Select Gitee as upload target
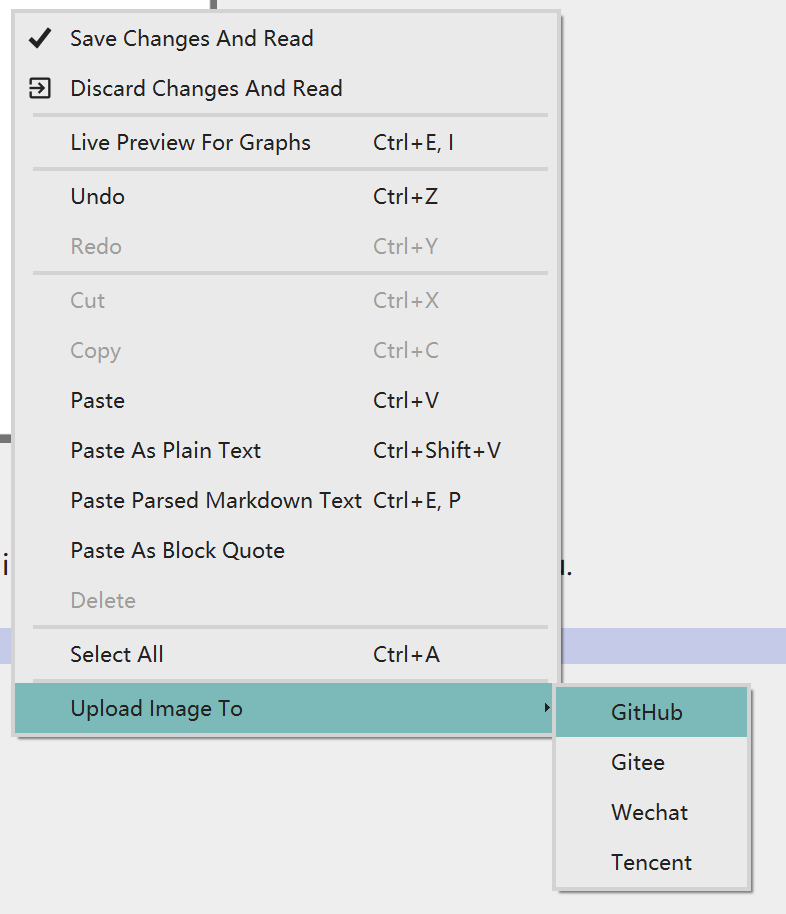Screen dimensions: 786x914 coord(651,762)
